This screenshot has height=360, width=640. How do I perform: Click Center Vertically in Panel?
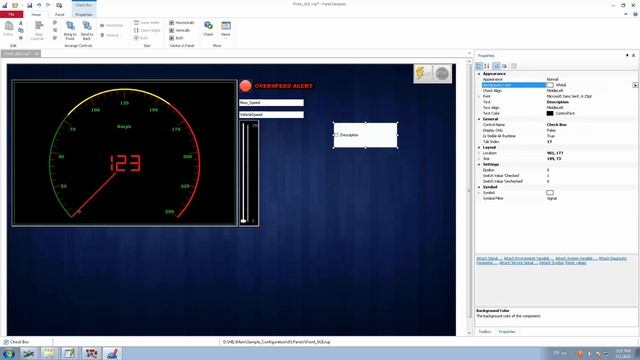(180, 30)
